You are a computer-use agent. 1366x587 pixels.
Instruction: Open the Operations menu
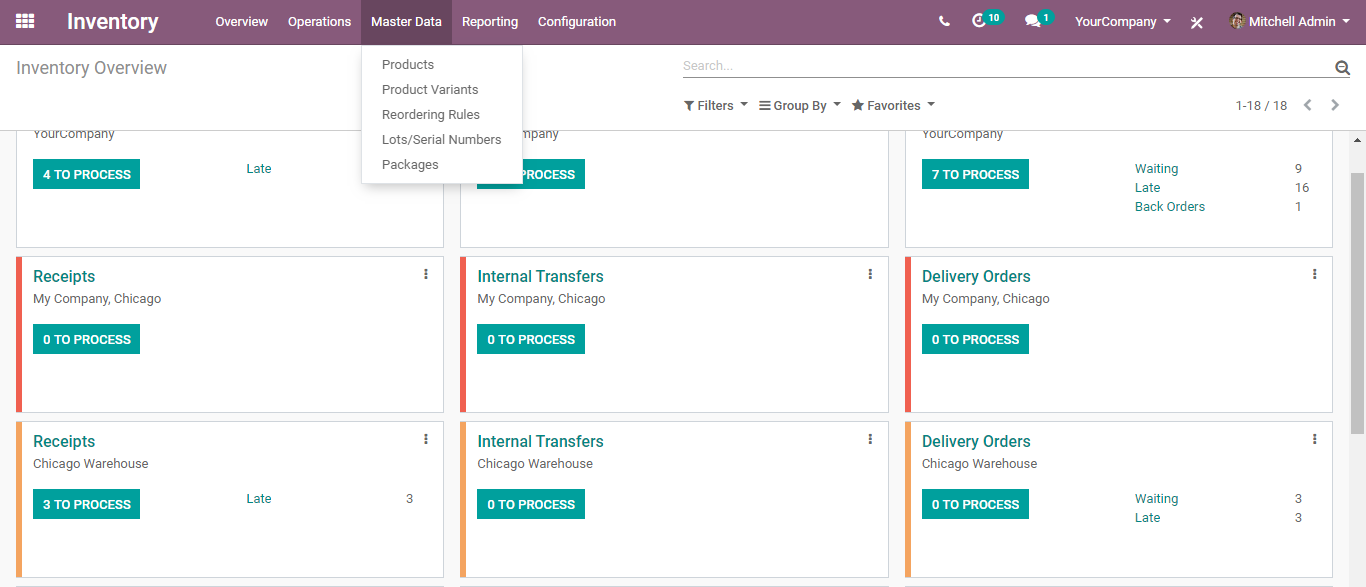[320, 21]
